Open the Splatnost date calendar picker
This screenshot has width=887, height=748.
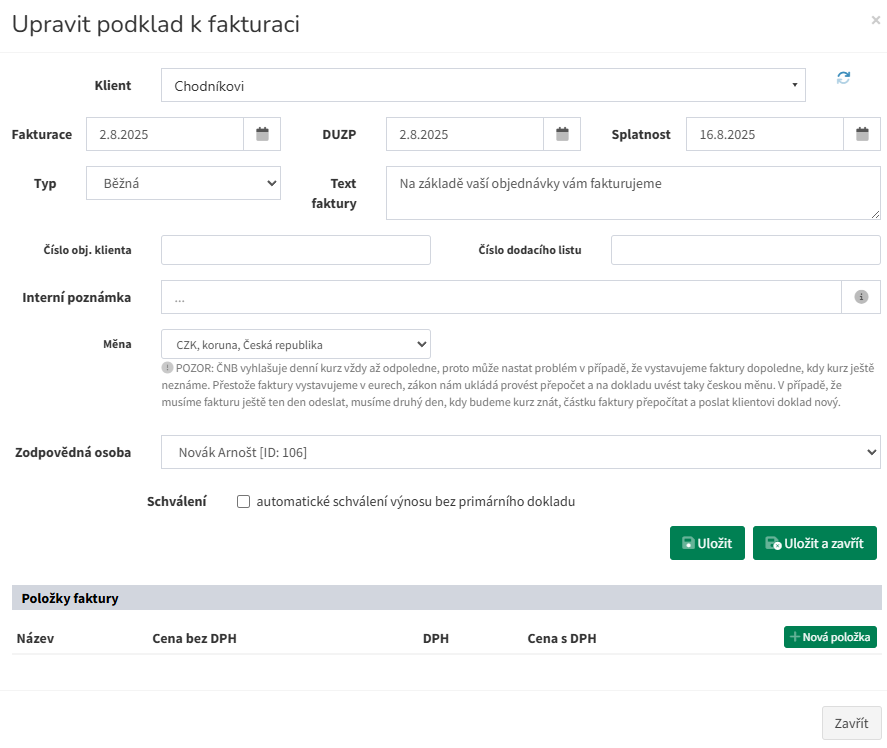pos(862,134)
